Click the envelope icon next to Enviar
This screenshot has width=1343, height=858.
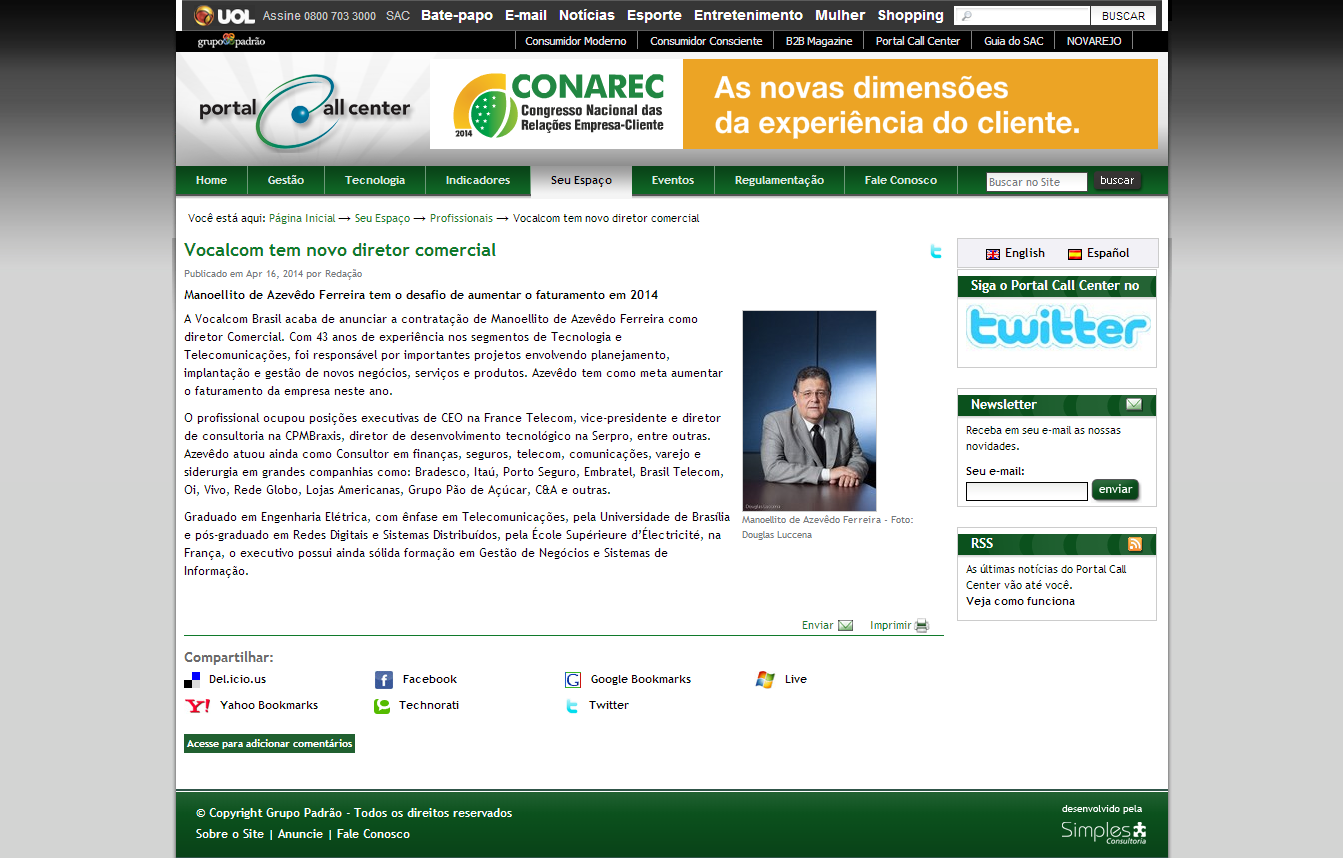point(845,626)
